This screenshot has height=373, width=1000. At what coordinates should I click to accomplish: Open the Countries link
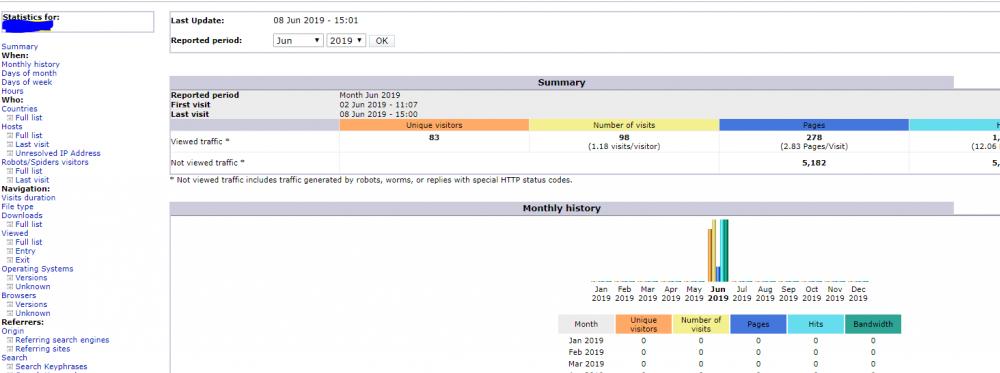(19, 109)
